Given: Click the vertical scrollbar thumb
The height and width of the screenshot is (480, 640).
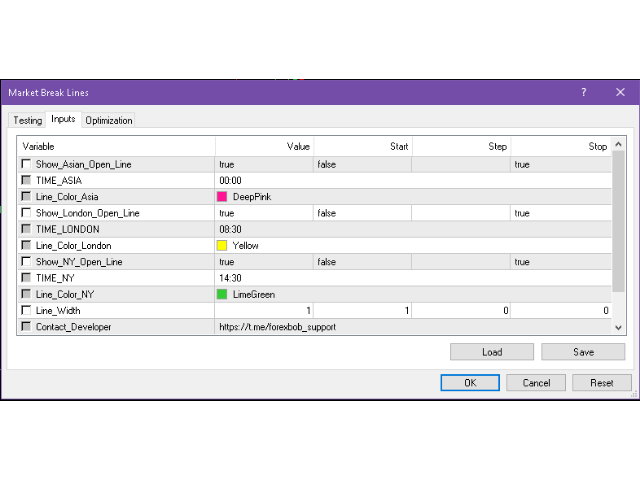Looking at the screenshot, I should (x=618, y=221).
